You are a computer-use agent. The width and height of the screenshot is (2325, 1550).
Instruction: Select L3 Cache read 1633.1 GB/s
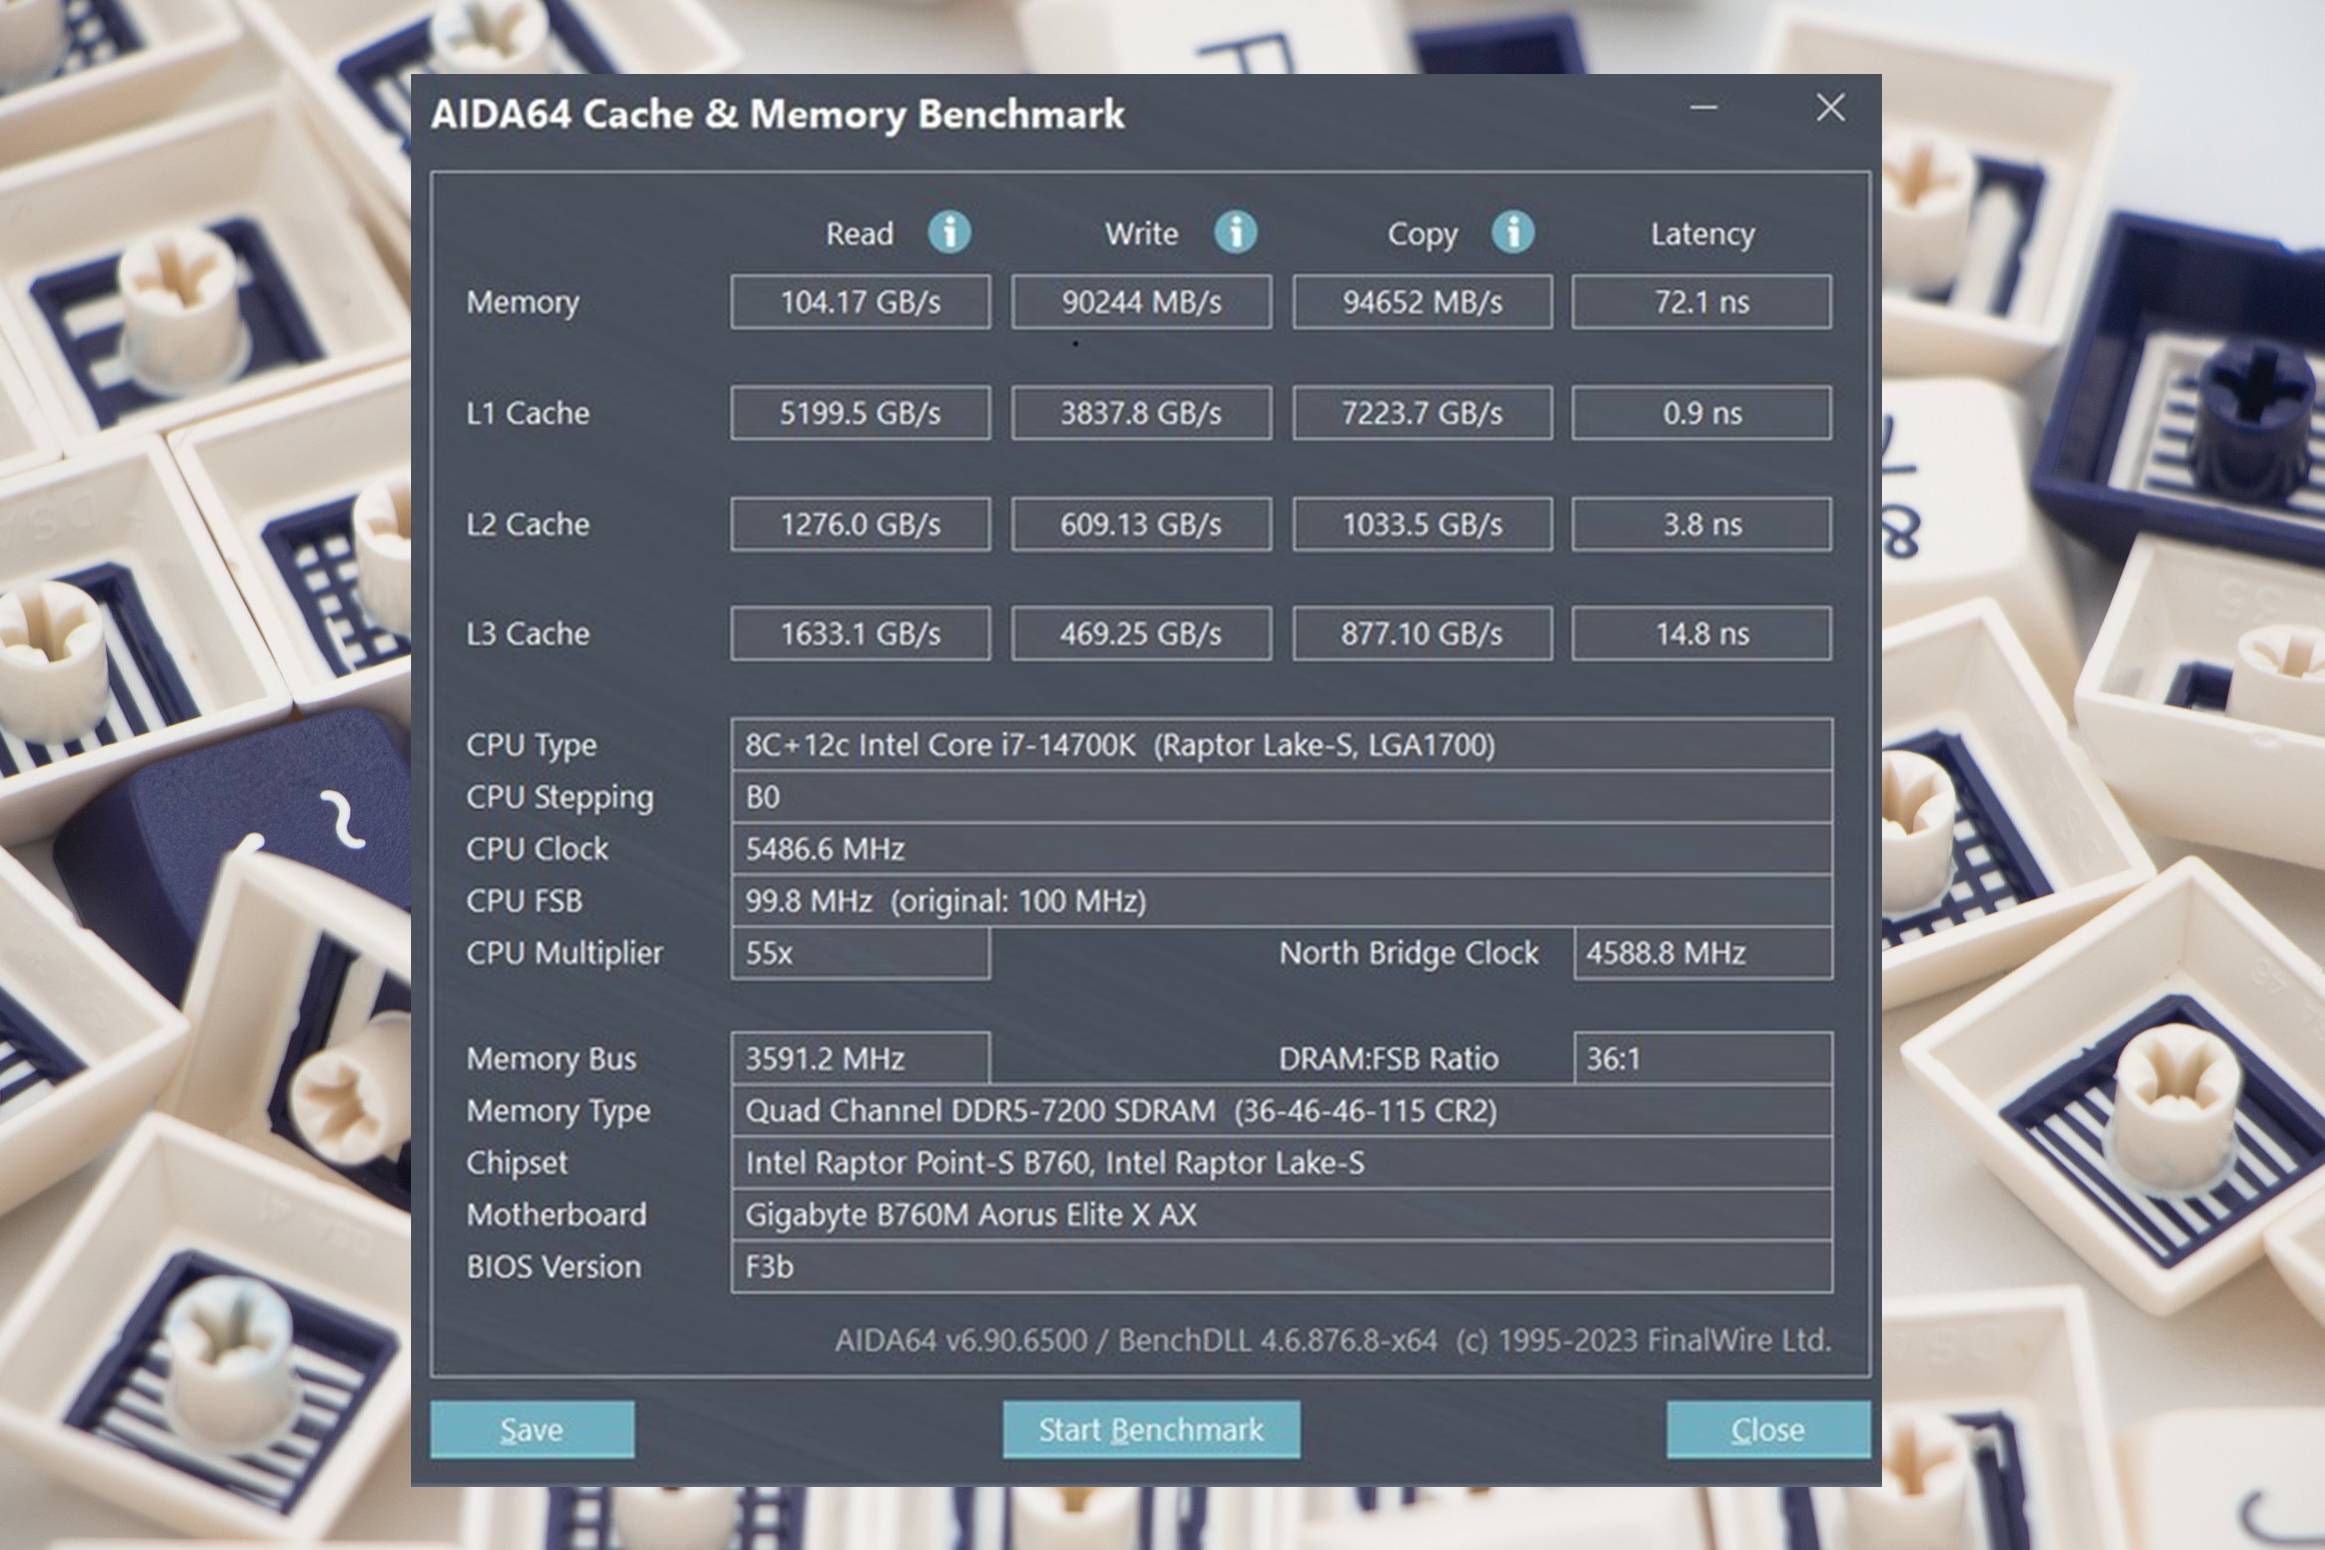(x=860, y=633)
